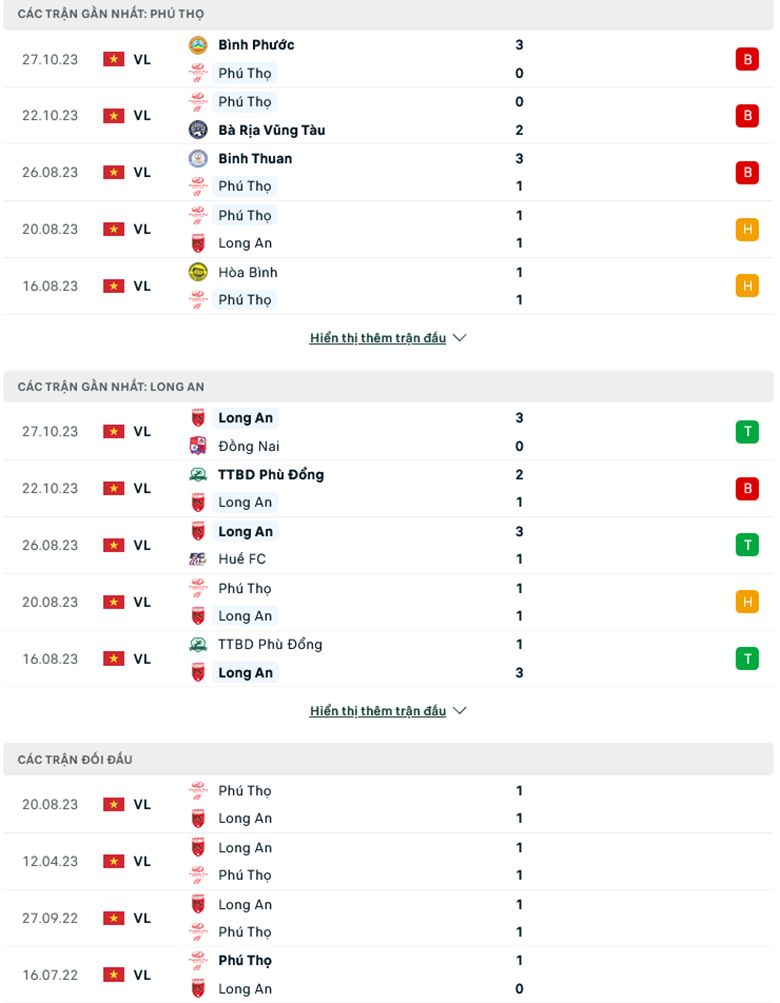The width and height of the screenshot is (780, 1003).
Task: Click the Bình Phước club logo
Action: 197,44
